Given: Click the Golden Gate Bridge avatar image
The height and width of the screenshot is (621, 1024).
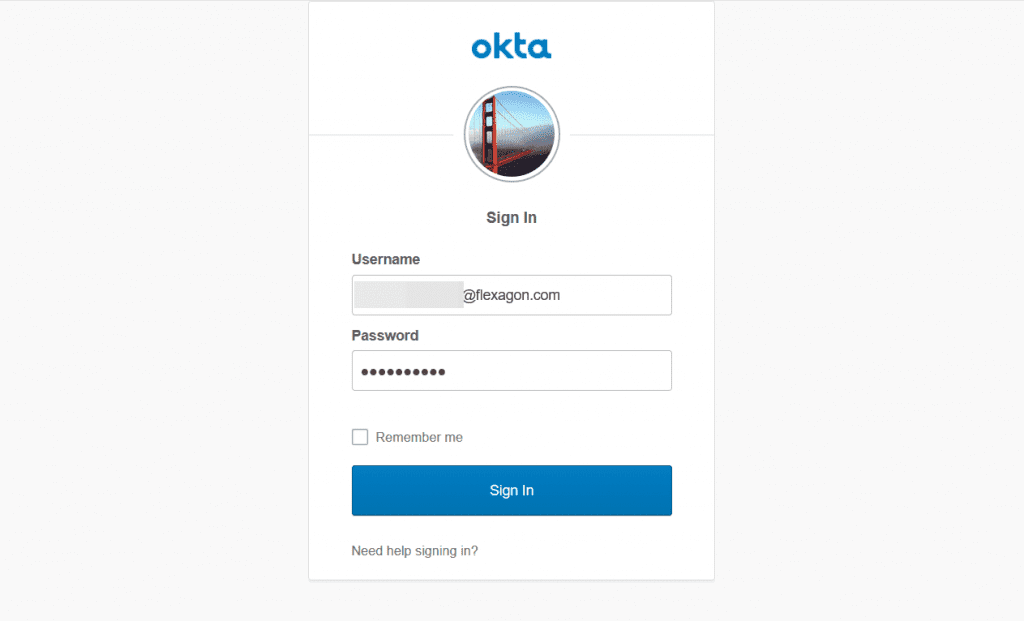Looking at the screenshot, I should click(x=511, y=134).
